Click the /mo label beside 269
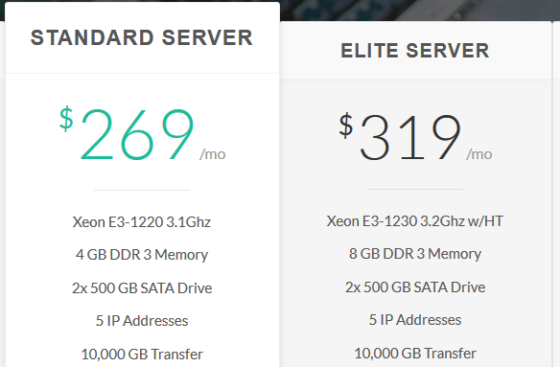Image resolution: width=560 pixels, height=367 pixels. [213, 154]
